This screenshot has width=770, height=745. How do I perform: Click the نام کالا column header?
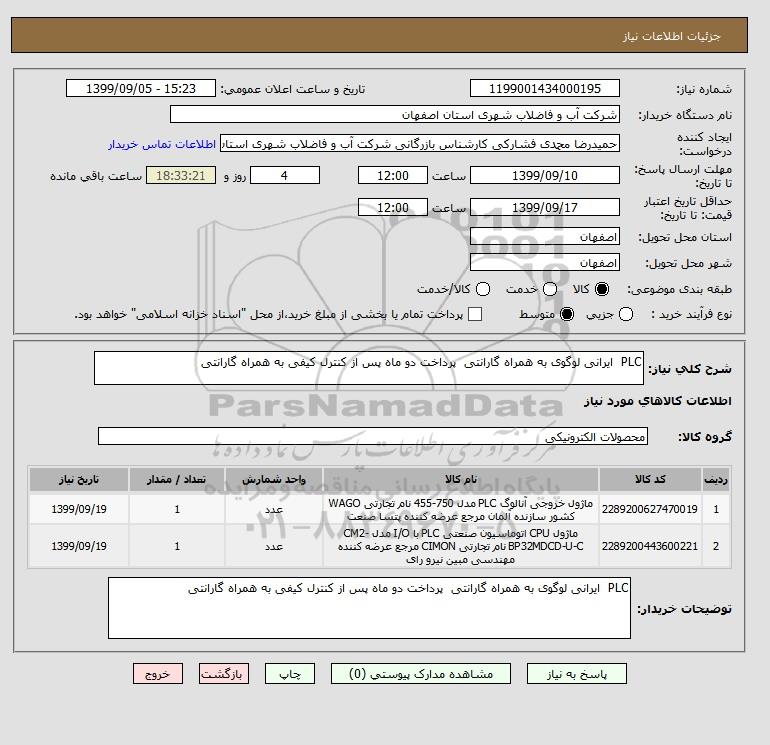(461, 479)
